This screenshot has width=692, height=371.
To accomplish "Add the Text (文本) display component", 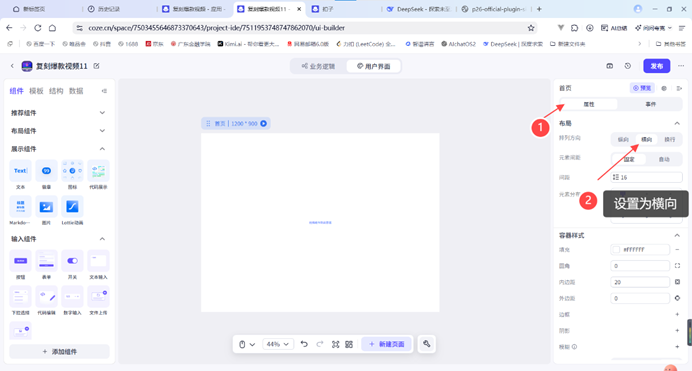I will pyautogui.click(x=20, y=171).
